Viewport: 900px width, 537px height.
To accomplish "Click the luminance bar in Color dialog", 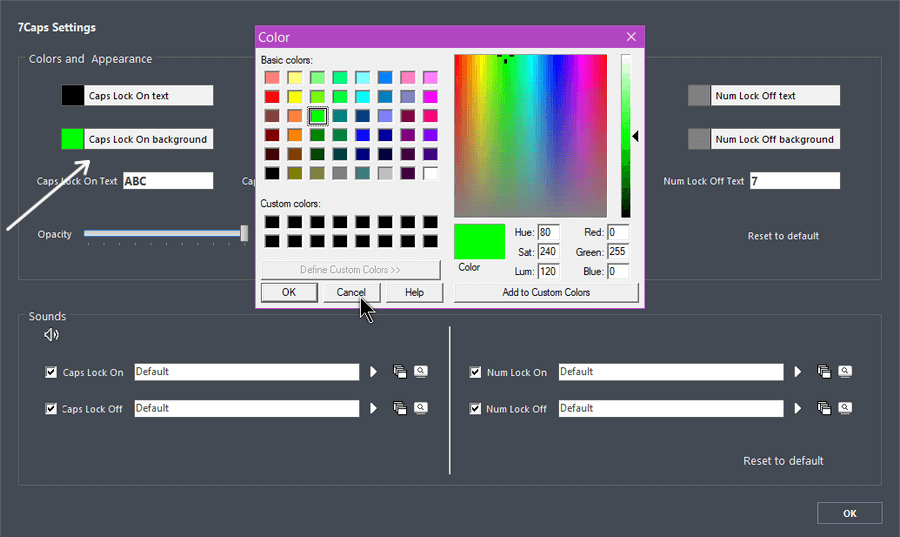I will (x=626, y=136).
